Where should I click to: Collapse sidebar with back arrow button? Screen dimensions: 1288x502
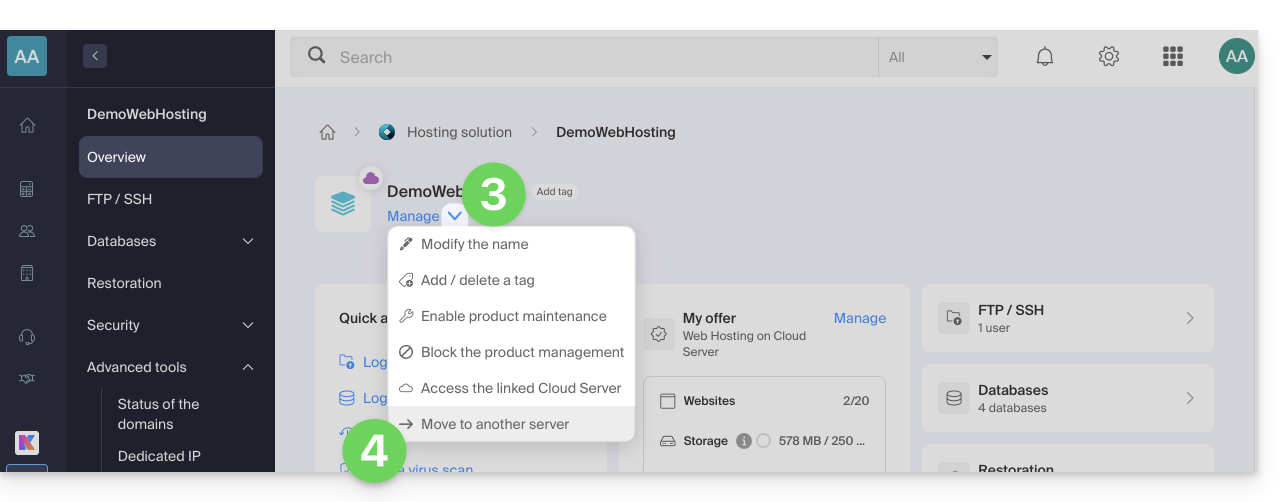tap(95, 56)
